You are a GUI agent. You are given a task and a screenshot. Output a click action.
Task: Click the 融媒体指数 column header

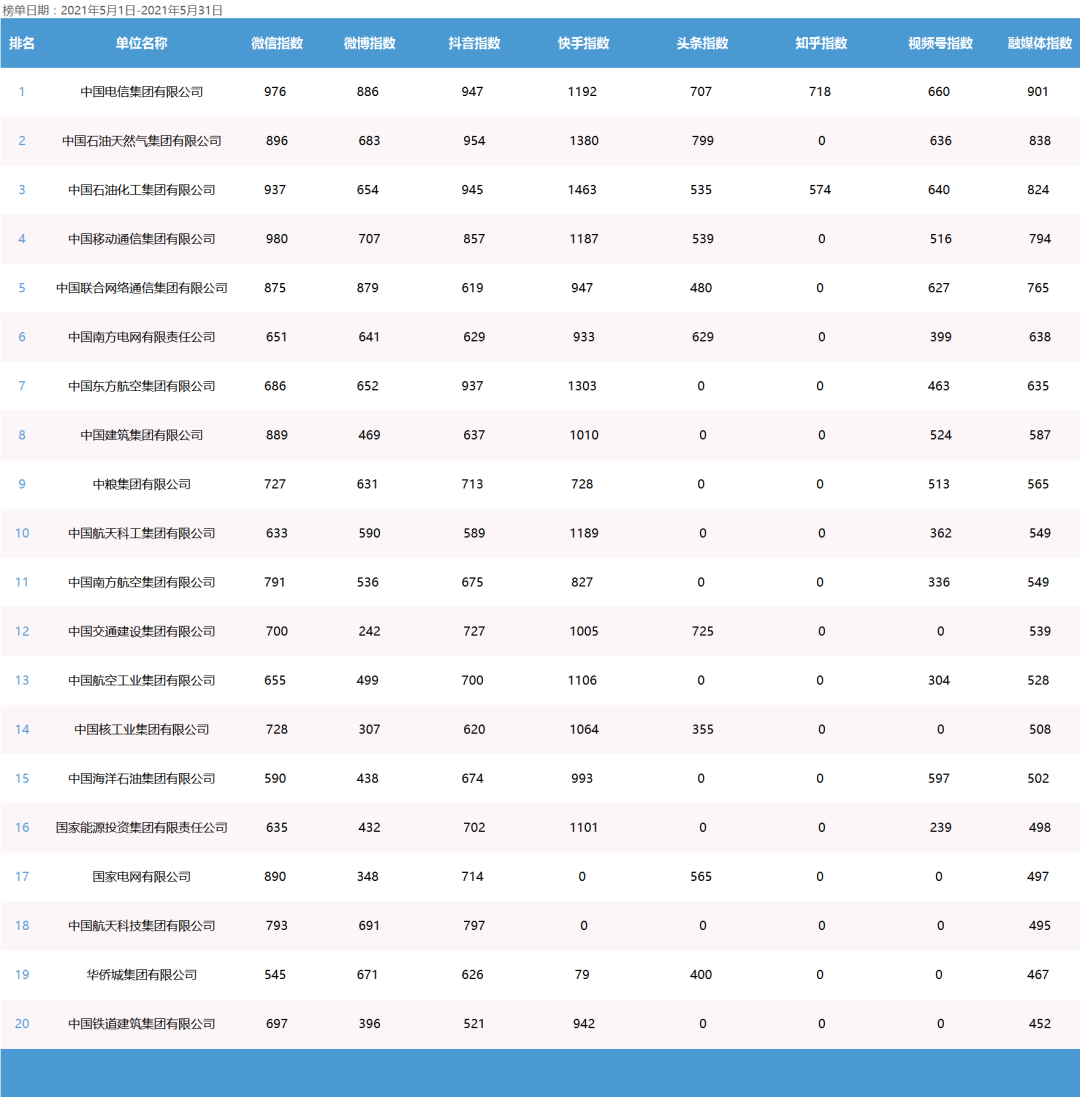(x=1039, y=43)
